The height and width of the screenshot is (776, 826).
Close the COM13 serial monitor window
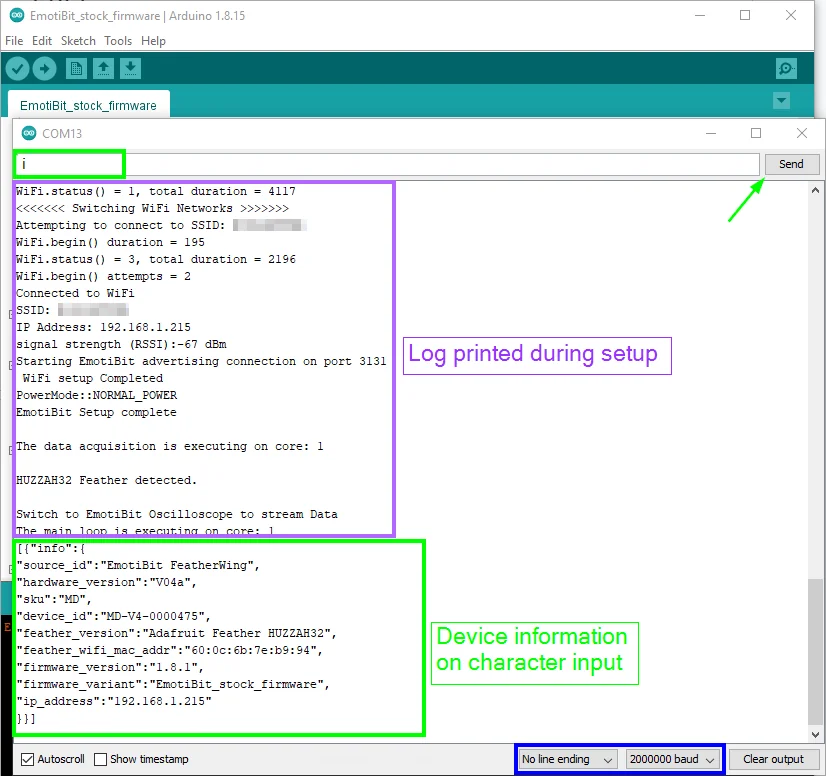[801, 133]
